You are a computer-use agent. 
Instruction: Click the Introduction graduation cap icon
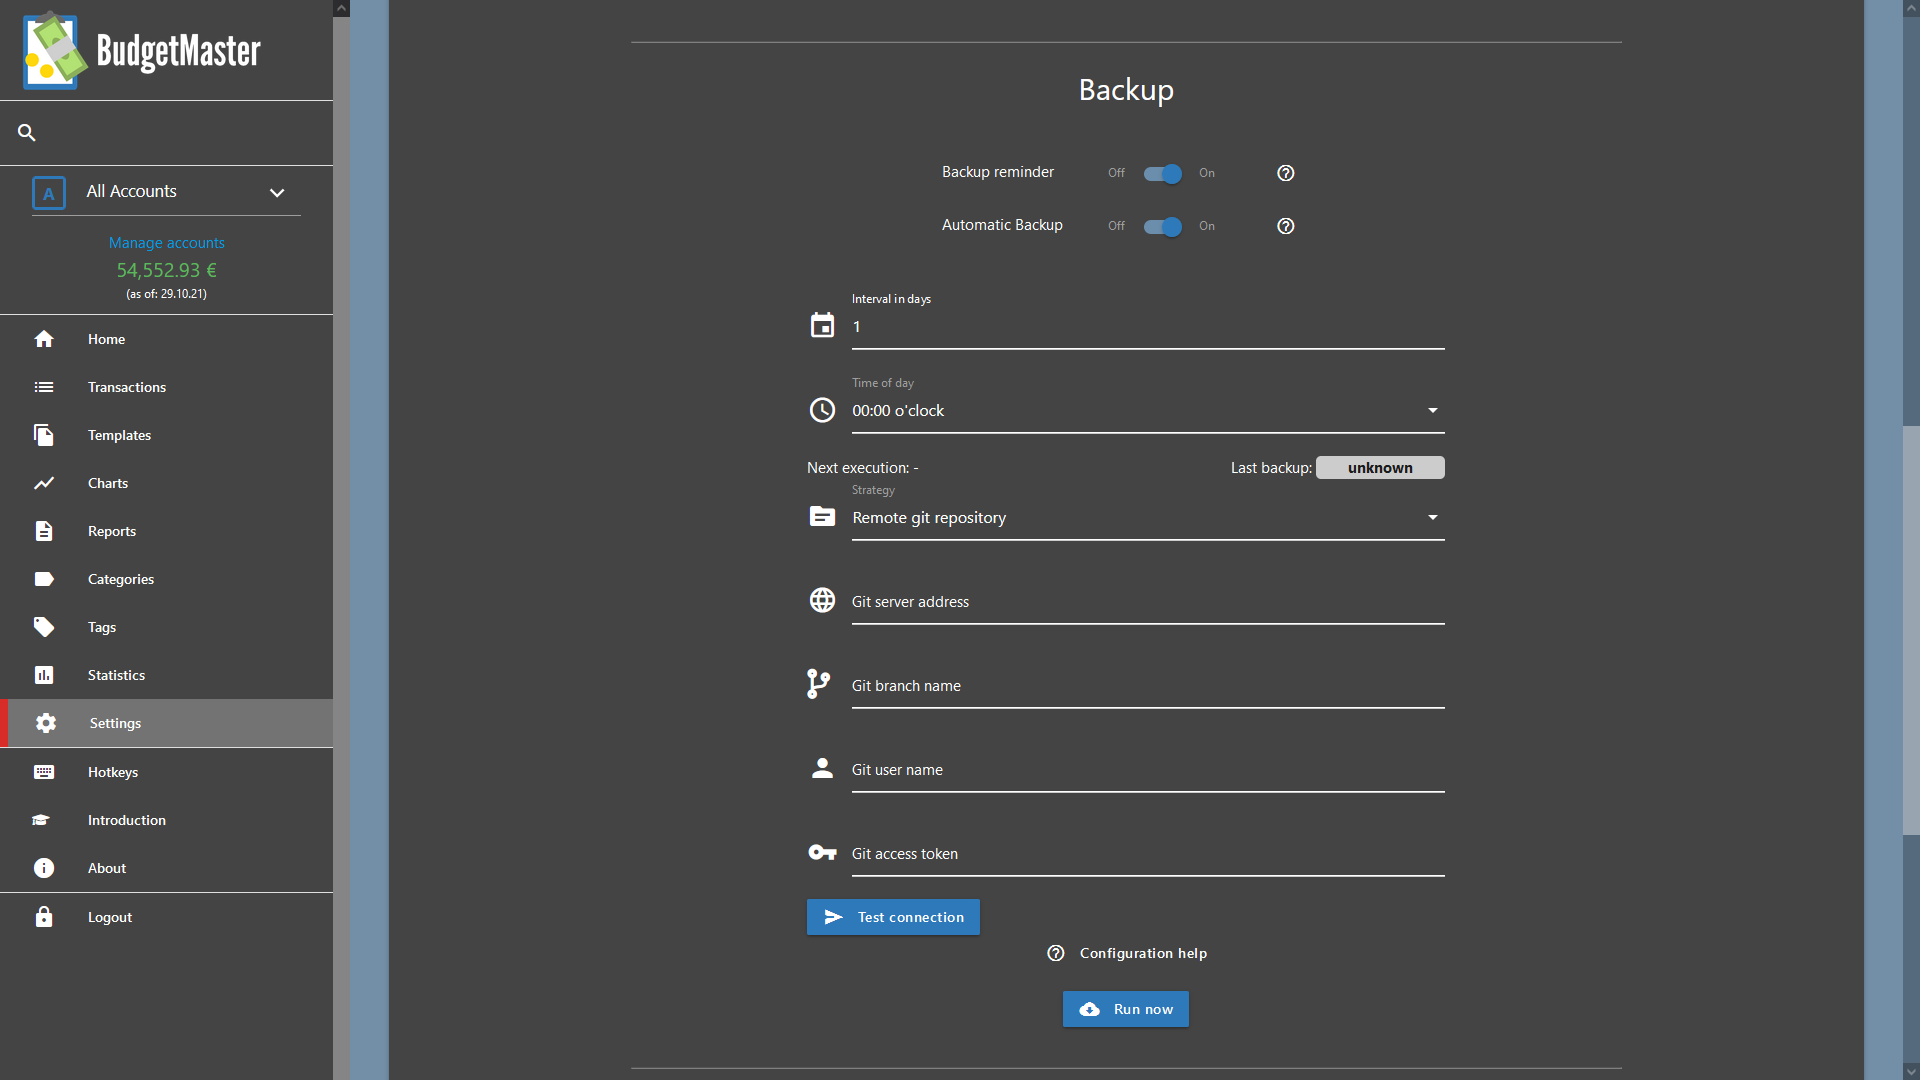coord(41,820)
